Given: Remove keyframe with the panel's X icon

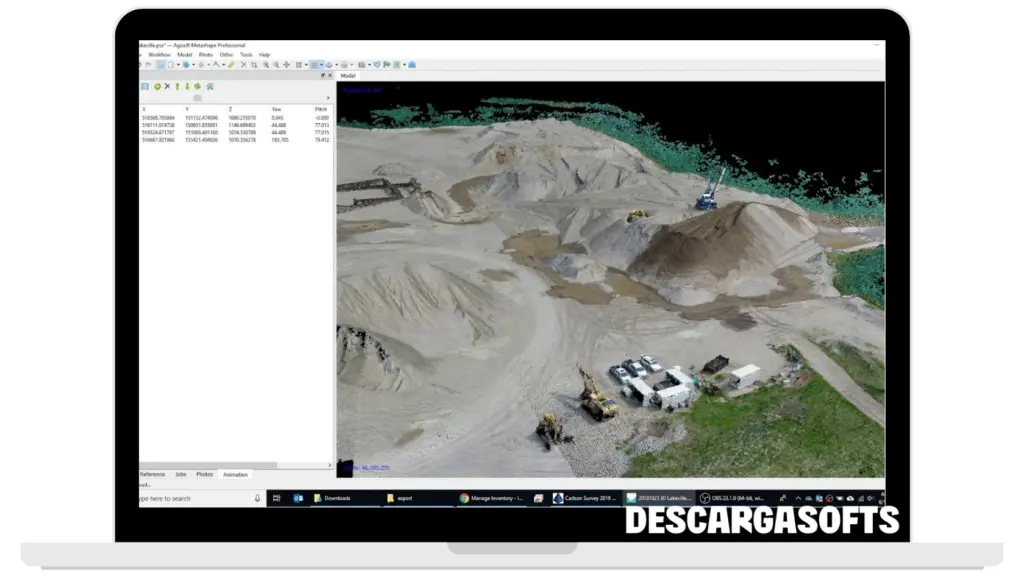Looking at the screenshot, I should 167,87.
